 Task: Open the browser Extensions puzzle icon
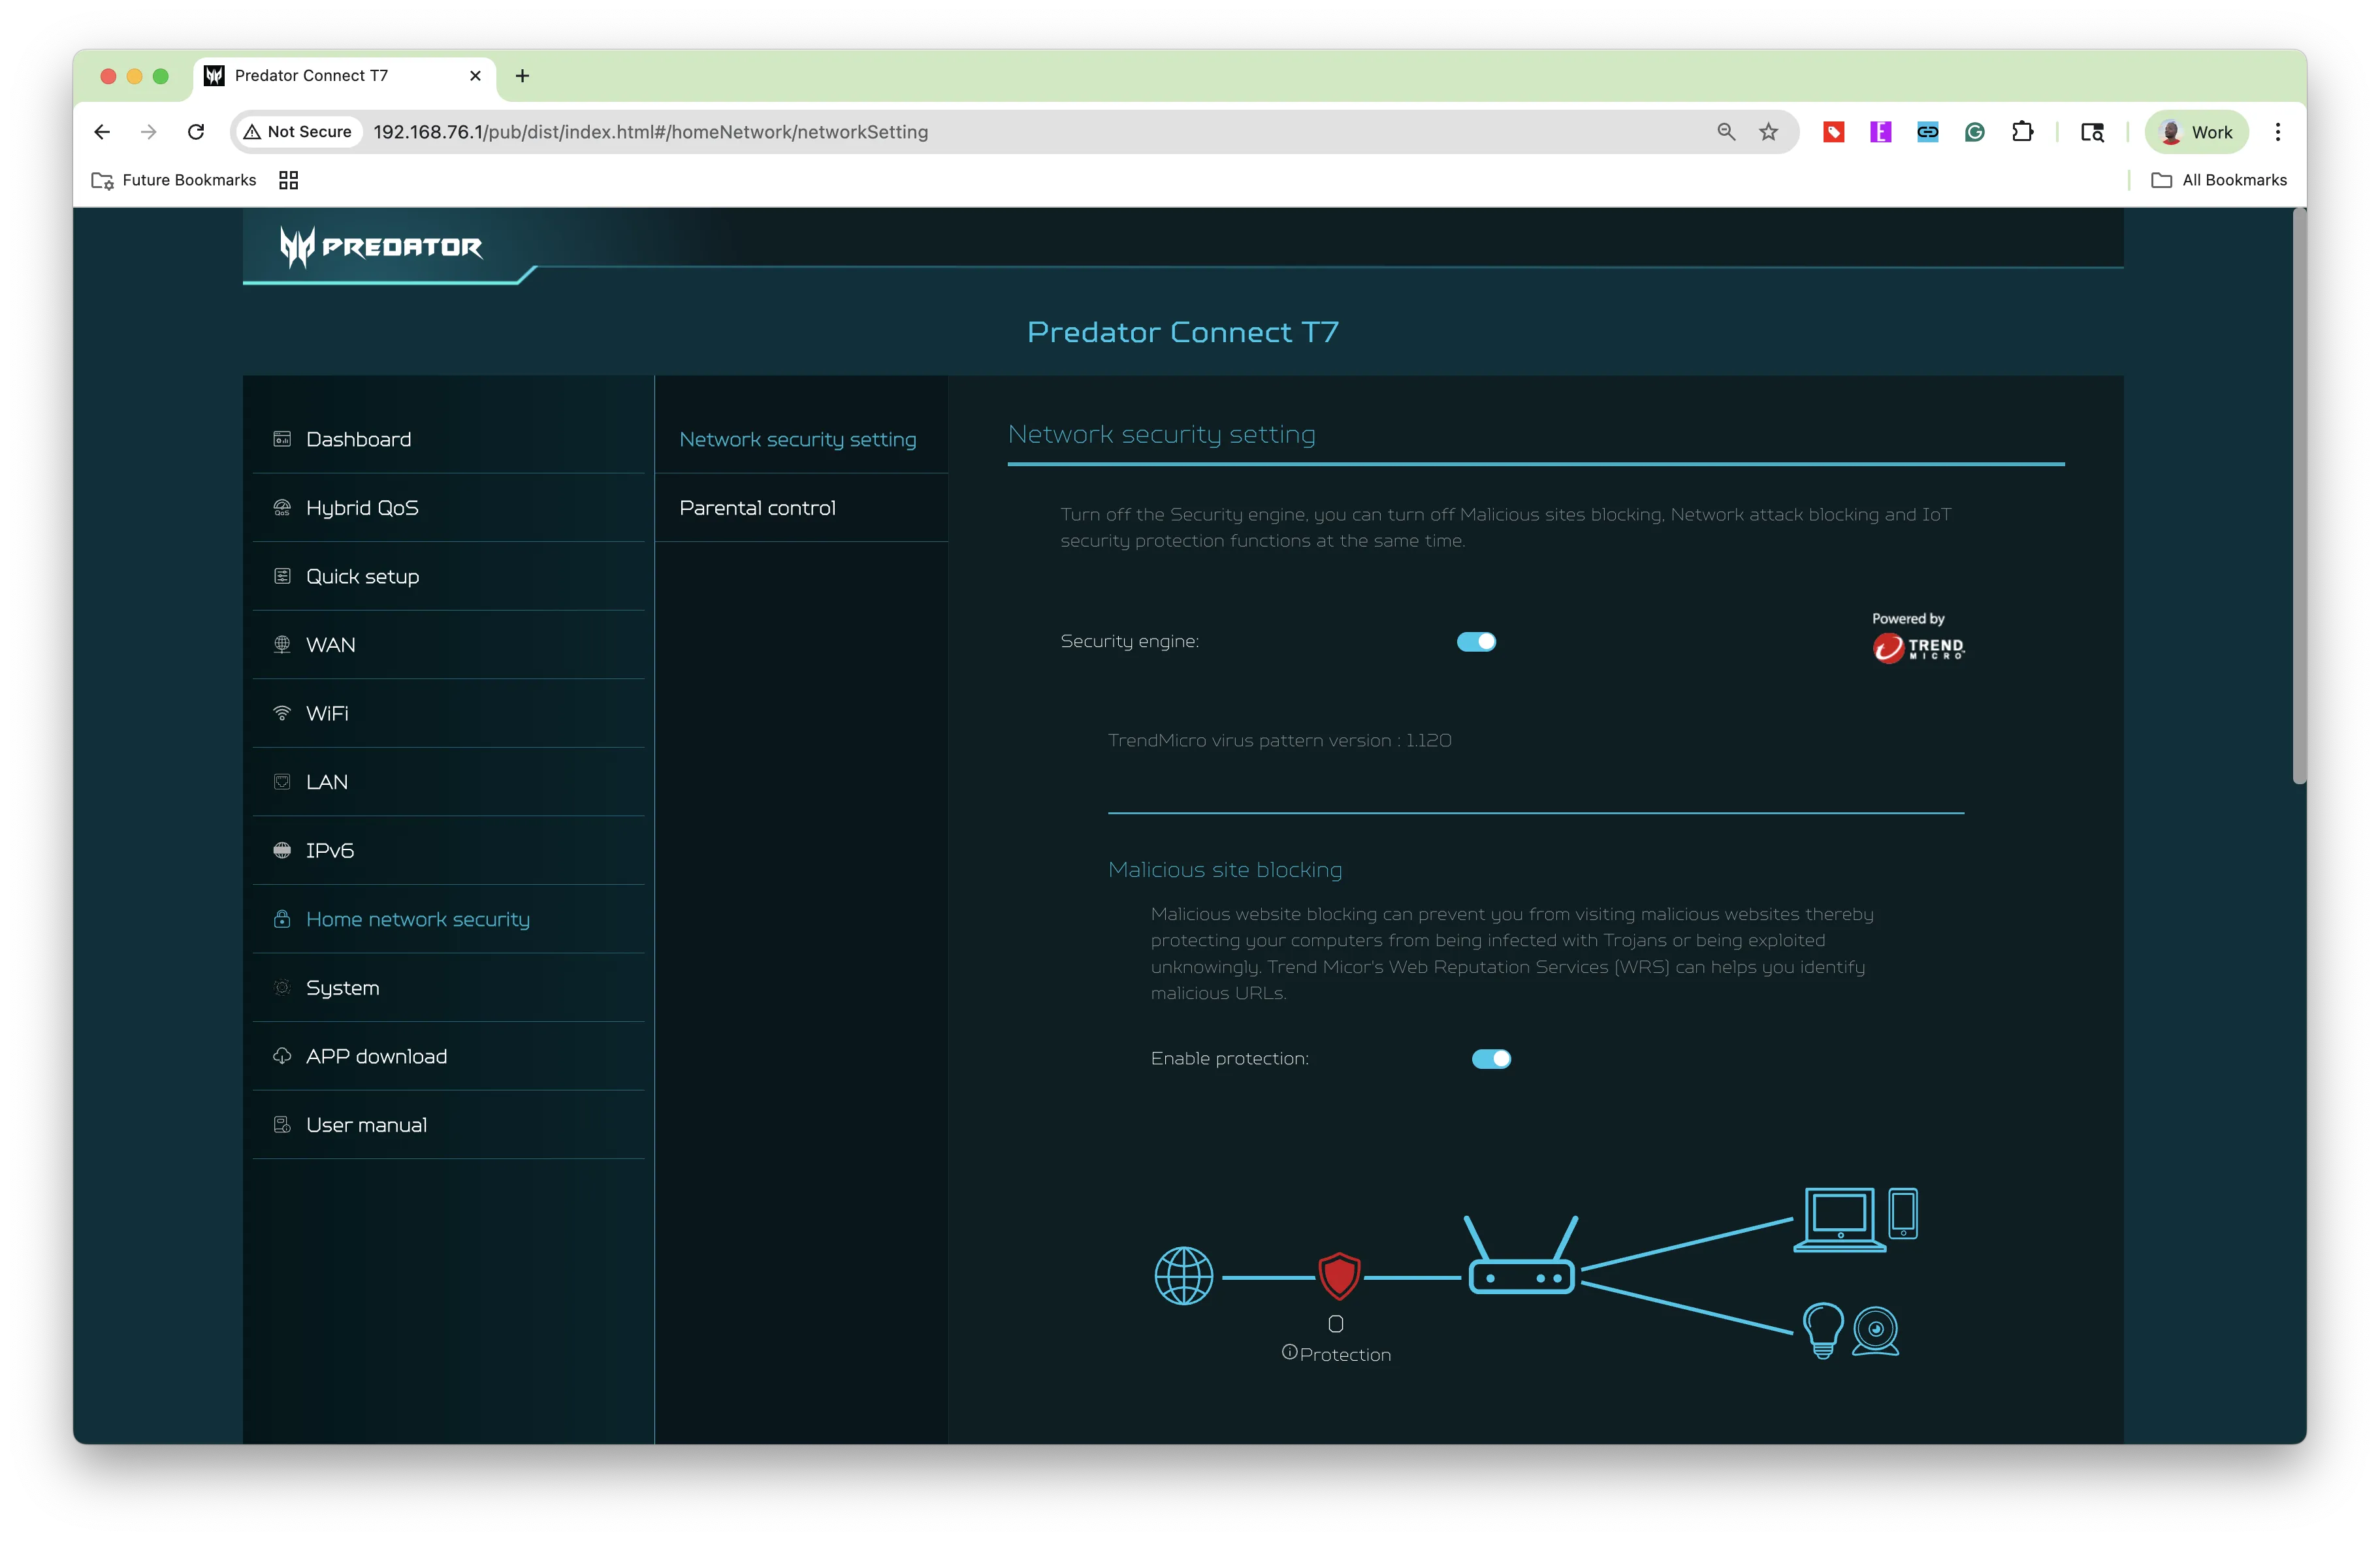pos(2022,132)
